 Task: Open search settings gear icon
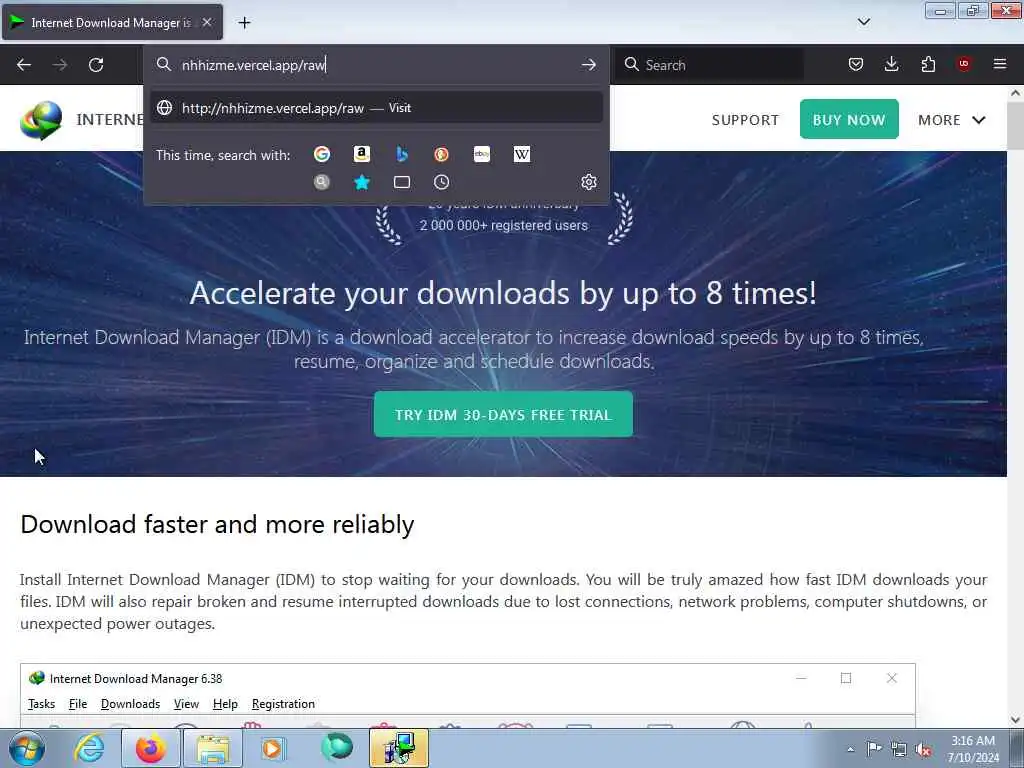coord(588,182)
